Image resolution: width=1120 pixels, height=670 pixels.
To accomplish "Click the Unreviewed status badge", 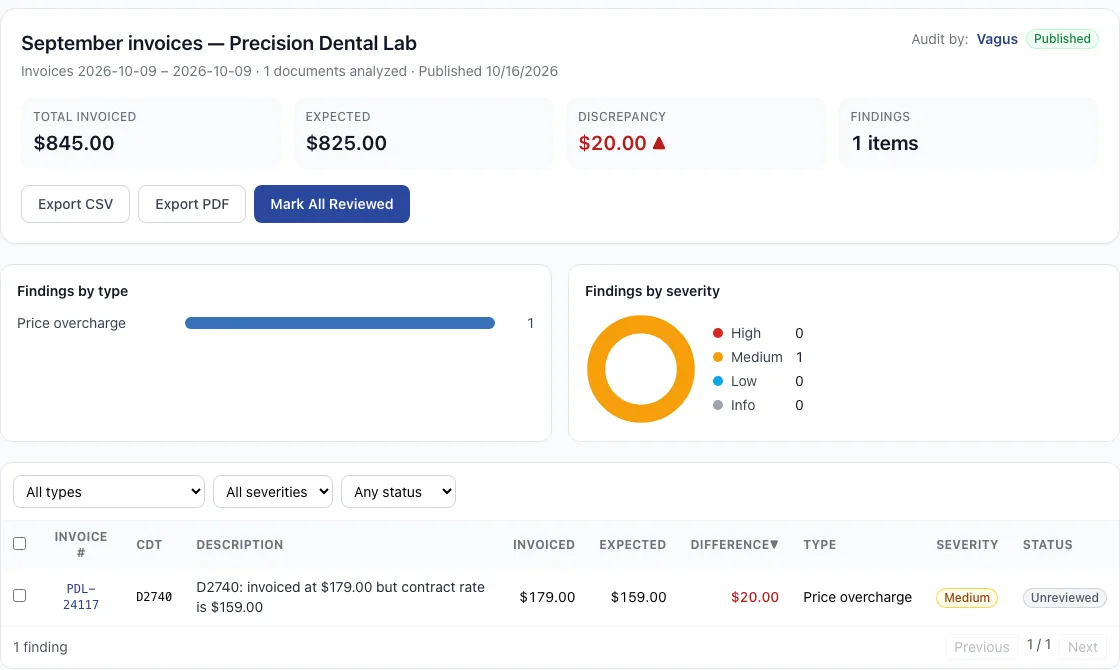I will tap(1064, 598).
